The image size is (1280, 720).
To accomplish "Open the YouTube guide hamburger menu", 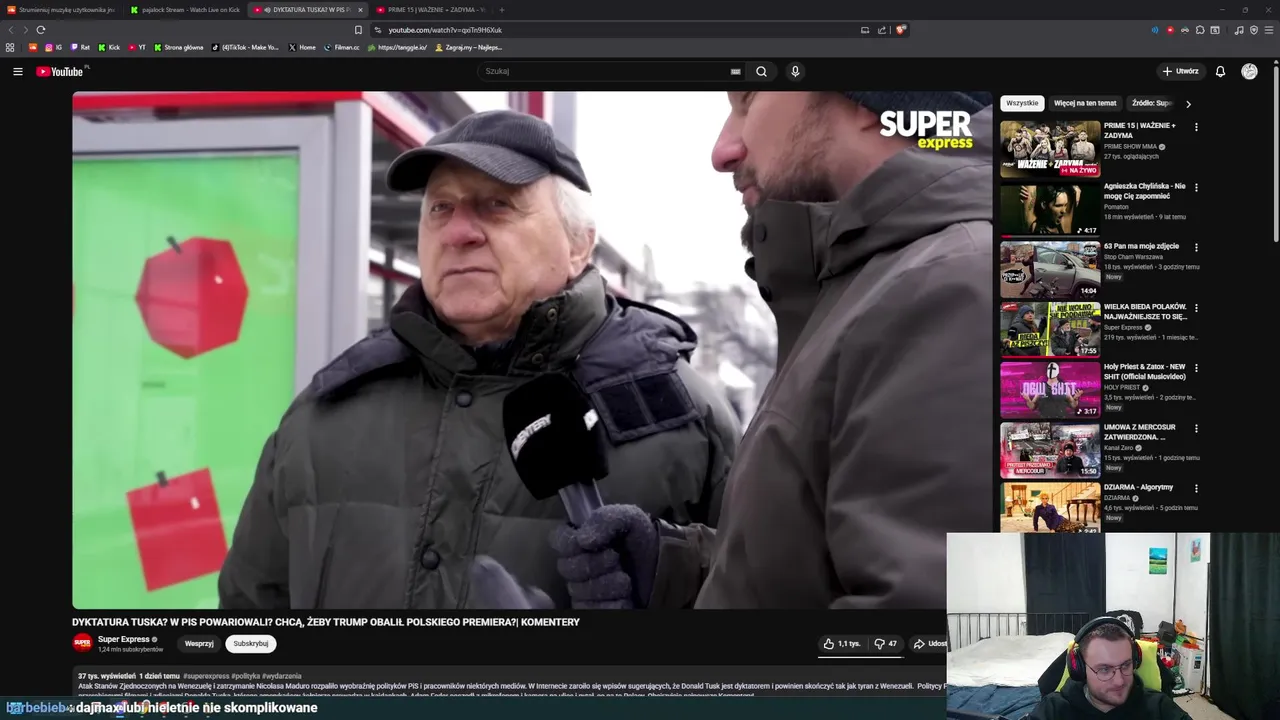I will [17, 71].
